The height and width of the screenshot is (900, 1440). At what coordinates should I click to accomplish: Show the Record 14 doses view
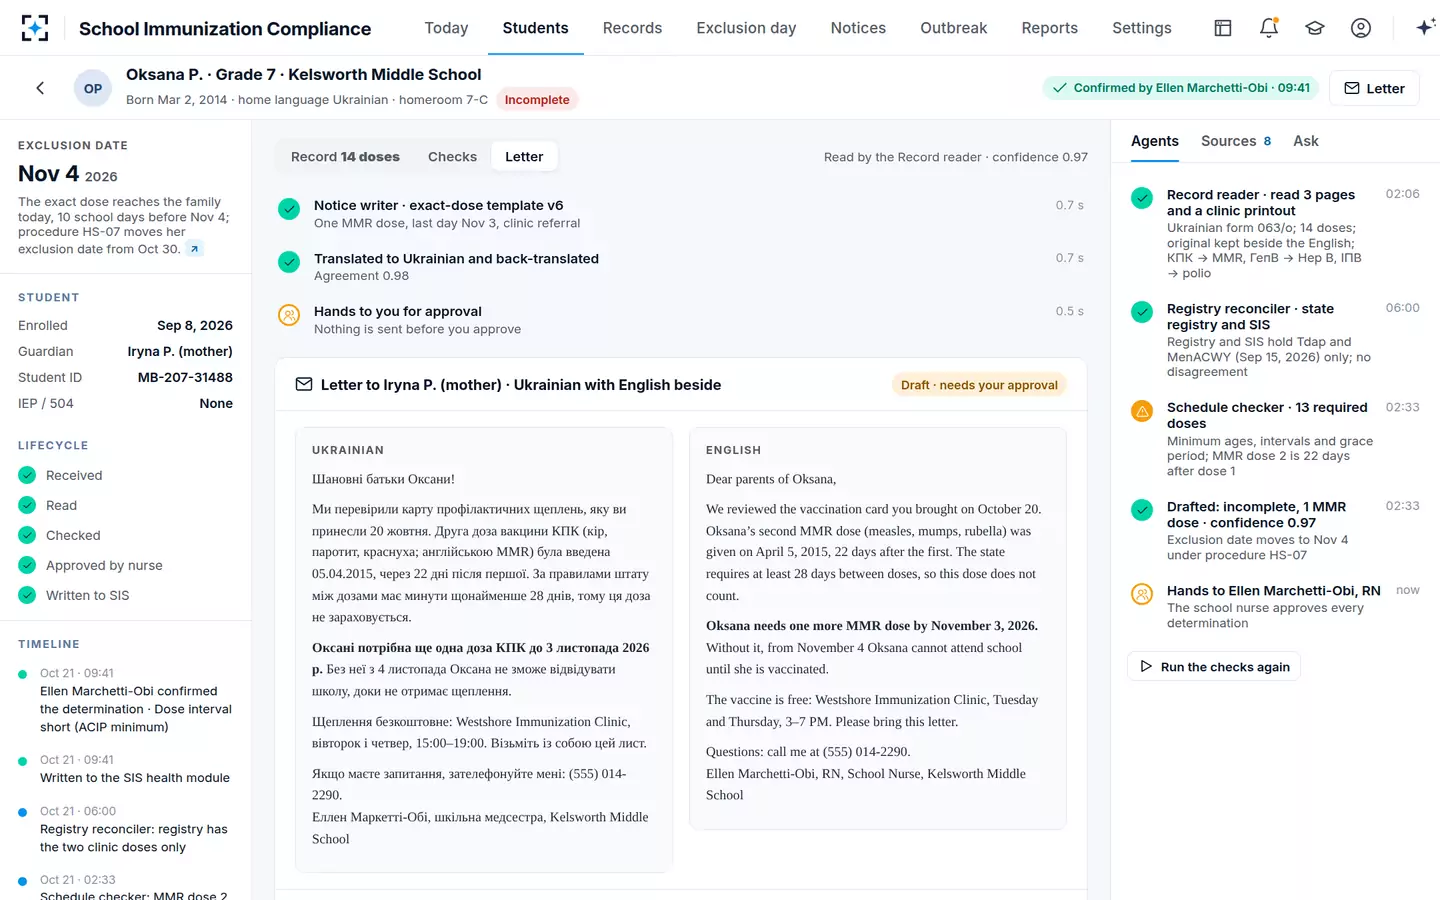click(x=345, y=157)
